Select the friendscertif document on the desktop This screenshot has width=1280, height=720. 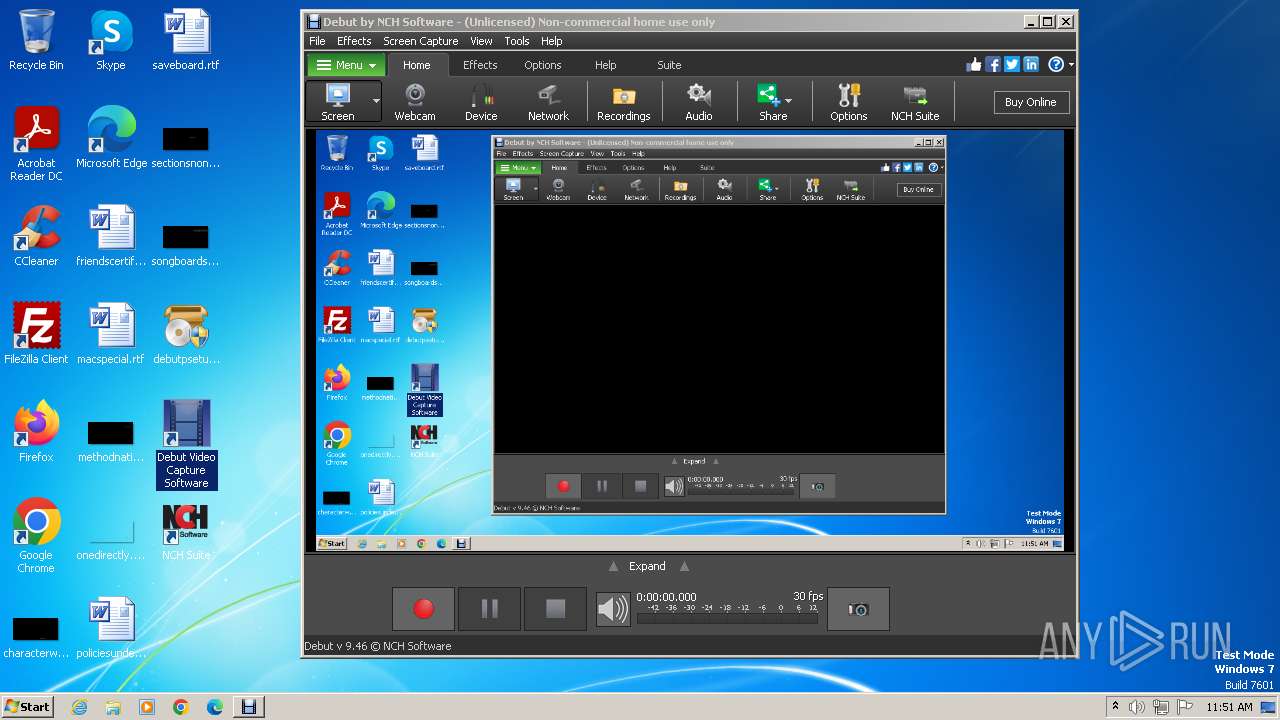tap(111, 236)
